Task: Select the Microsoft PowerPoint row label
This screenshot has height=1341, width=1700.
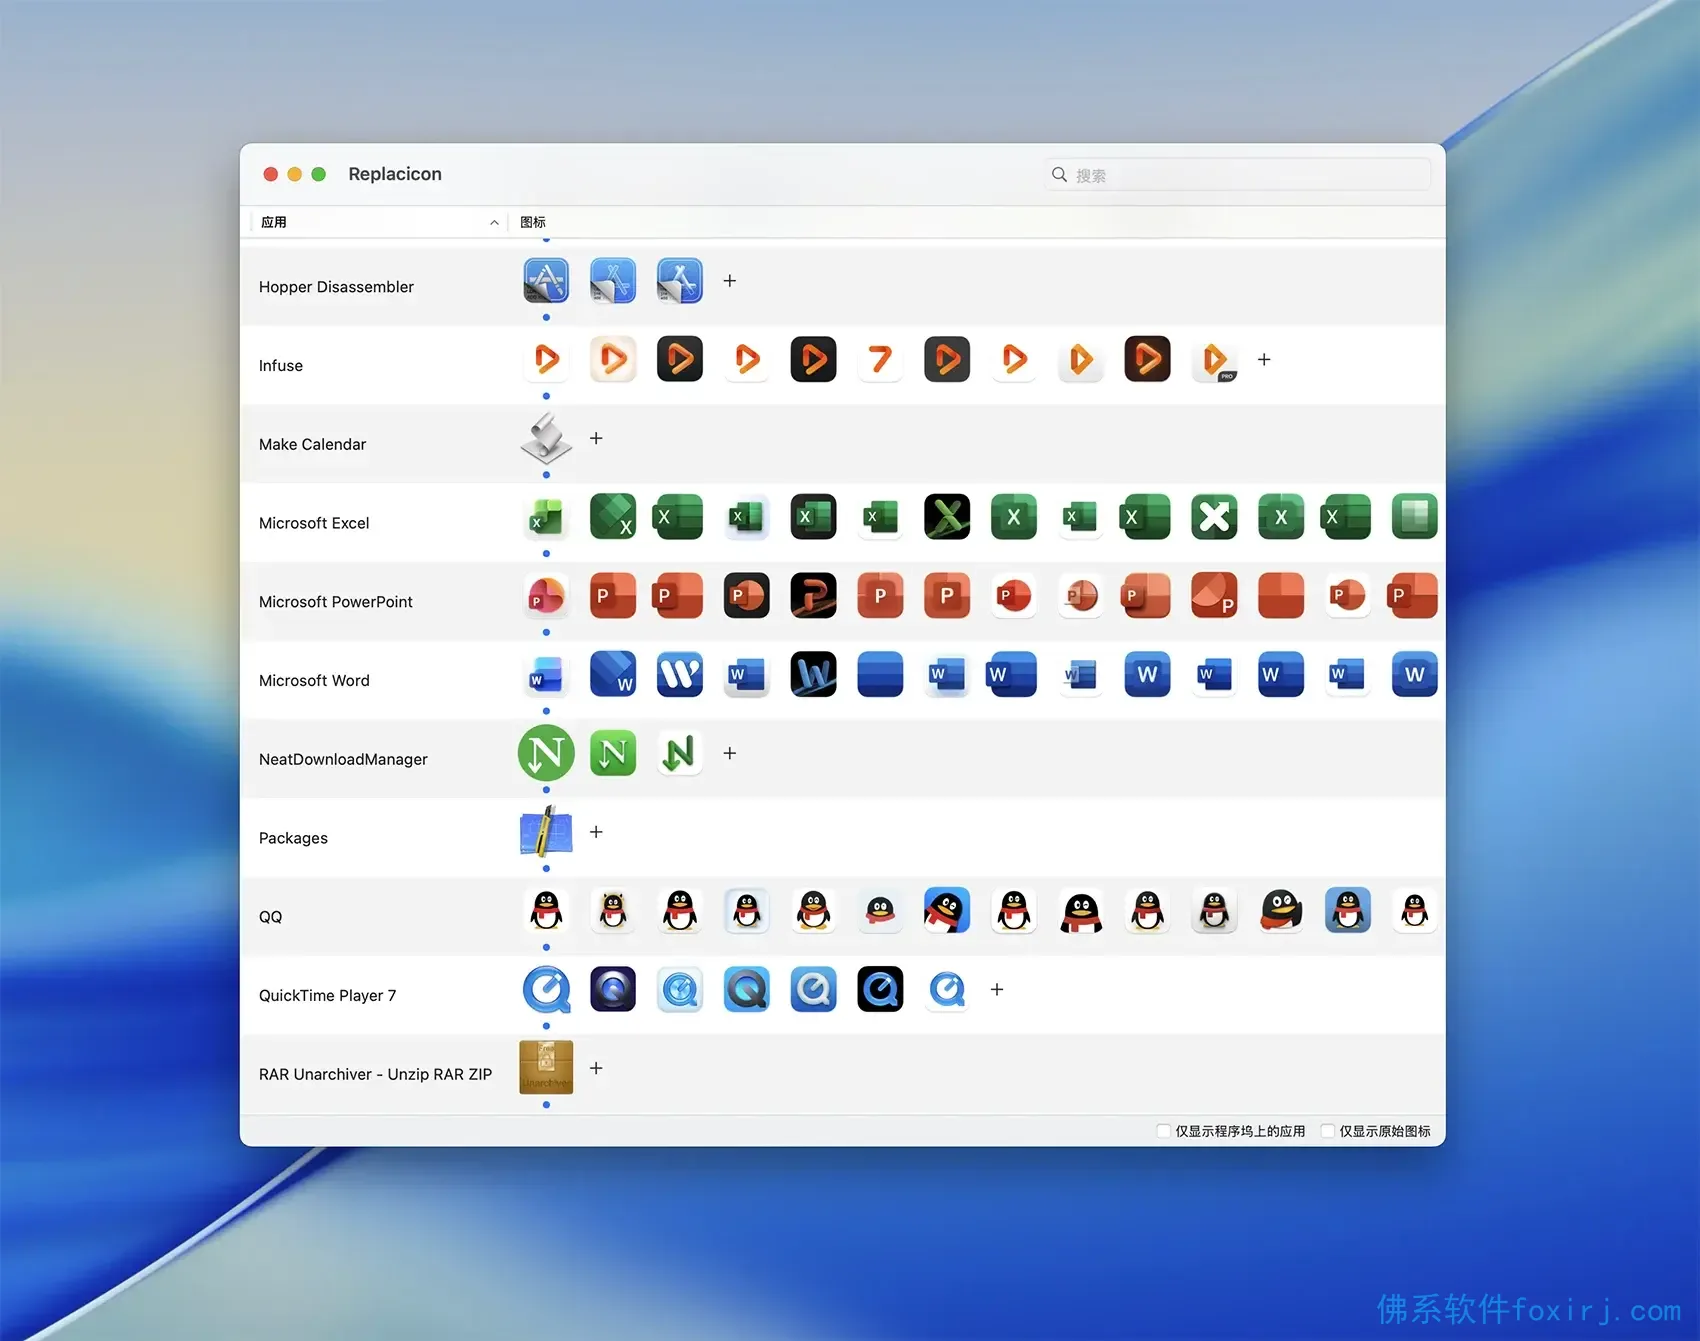Action: [336, 602]
